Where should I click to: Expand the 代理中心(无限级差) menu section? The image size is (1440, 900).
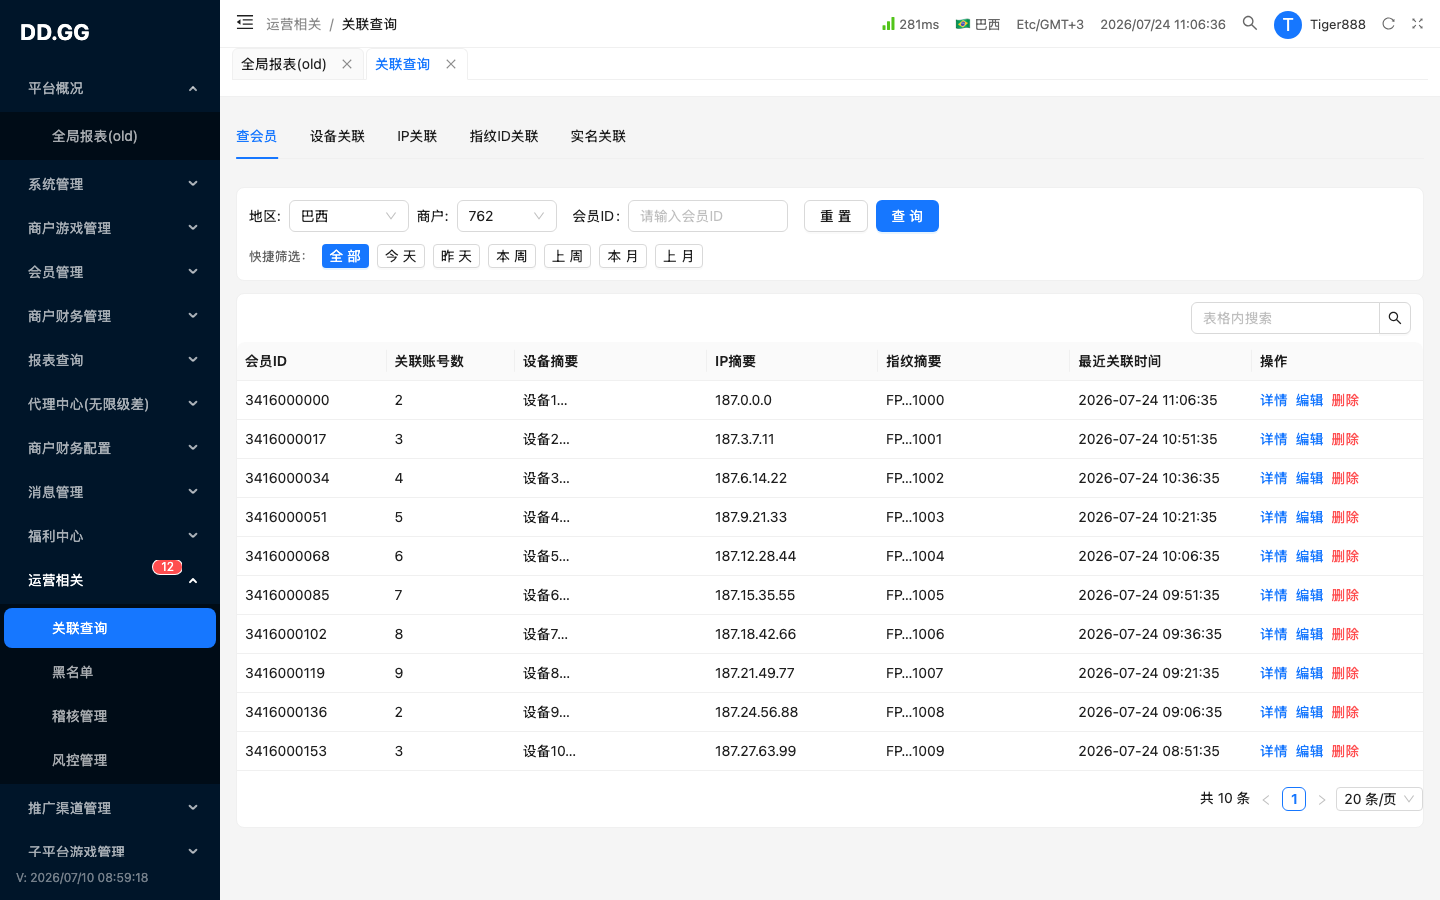(110, 404)
